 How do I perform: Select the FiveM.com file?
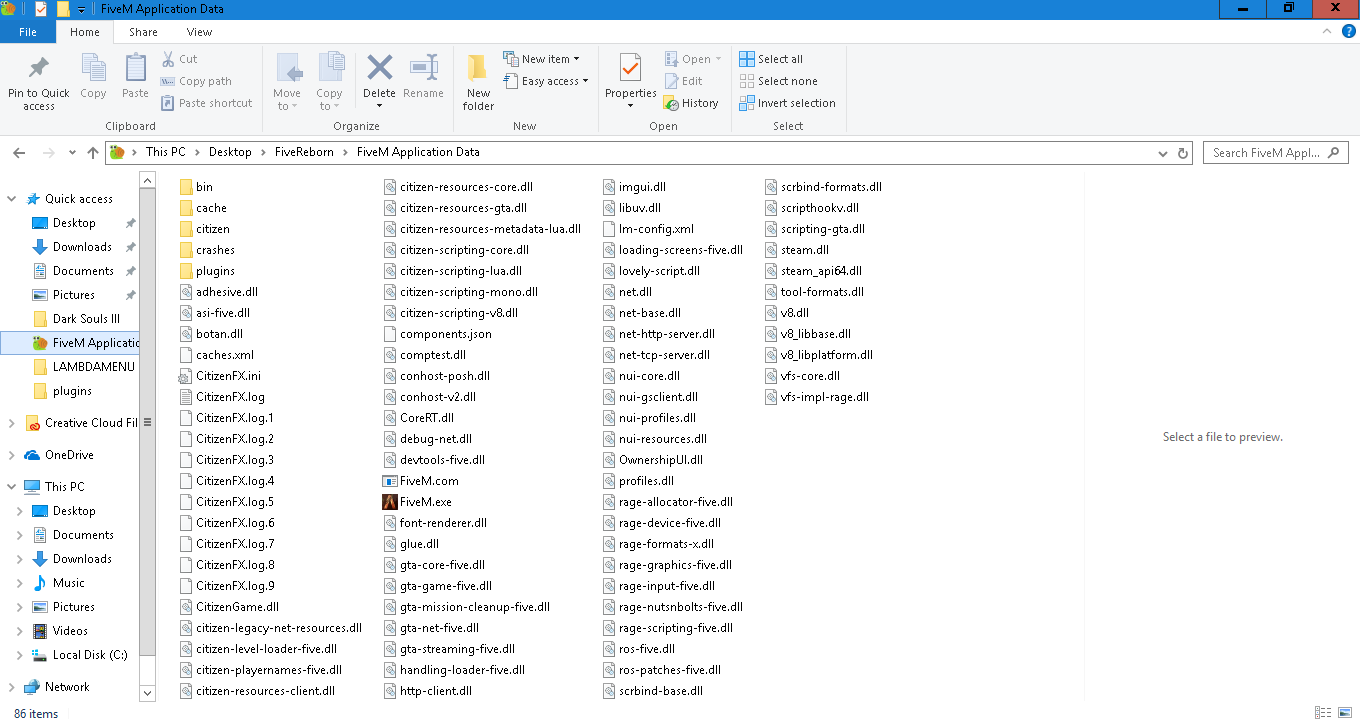(x=422, y=481)
